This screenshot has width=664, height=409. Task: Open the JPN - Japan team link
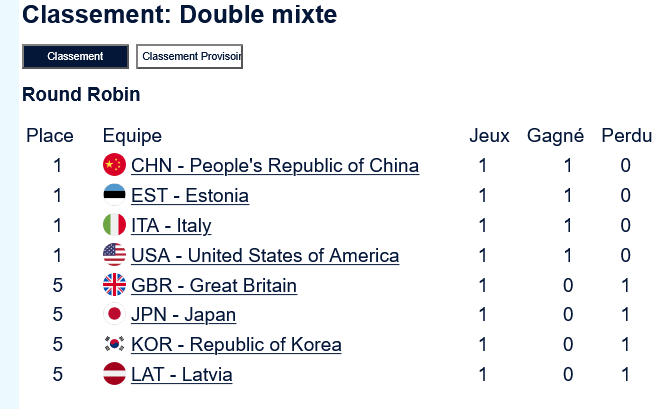pyautogui.click(x=184, y=315)
